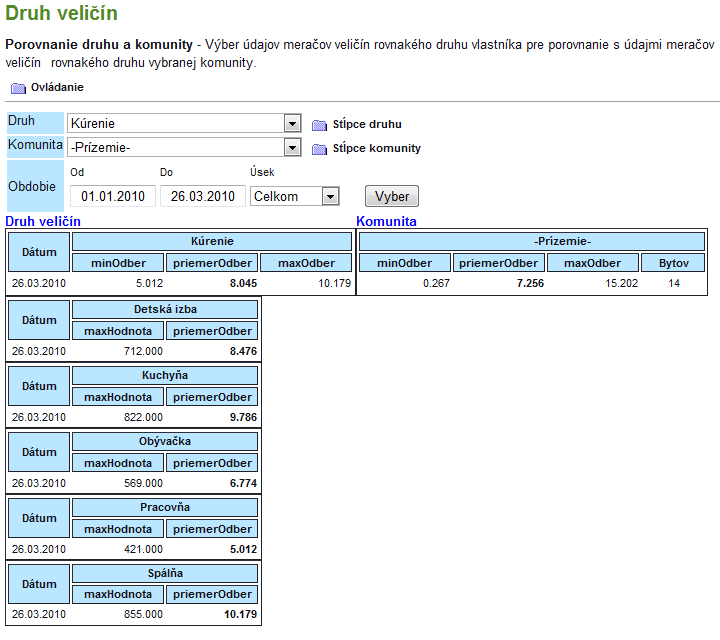Screen dimensions: 720x640
Task: Select the Detská izba table header
Action: tap(165, 309)
